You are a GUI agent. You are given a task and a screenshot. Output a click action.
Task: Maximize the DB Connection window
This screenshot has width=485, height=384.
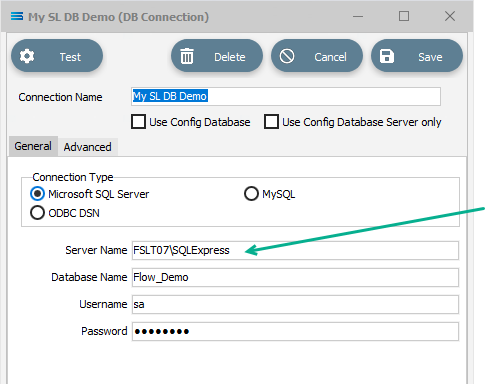click(404, 16)
